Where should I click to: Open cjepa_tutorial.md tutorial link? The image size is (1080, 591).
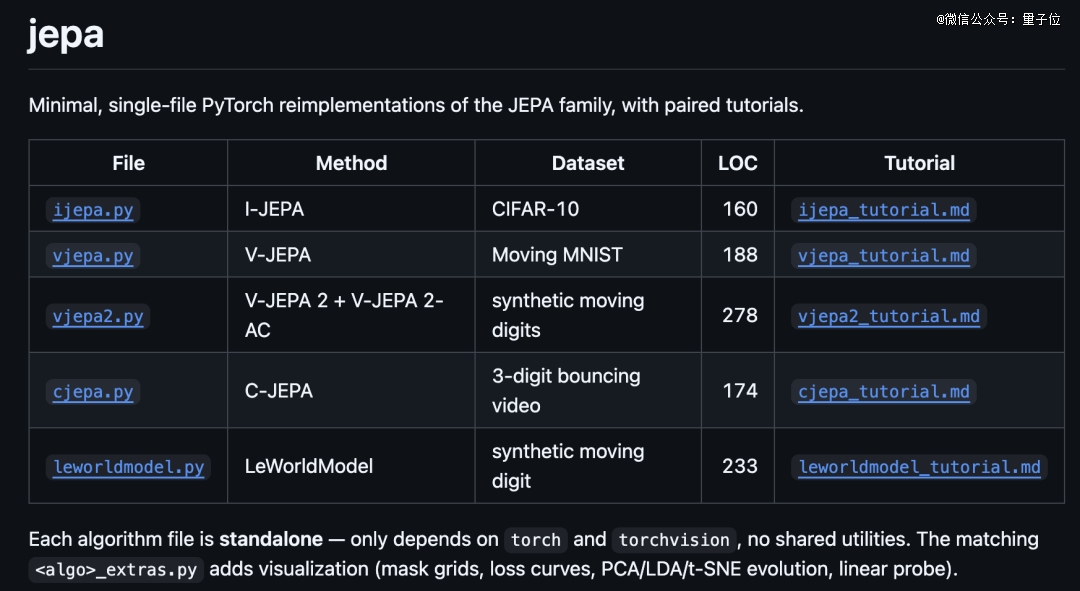coord(884,392)
